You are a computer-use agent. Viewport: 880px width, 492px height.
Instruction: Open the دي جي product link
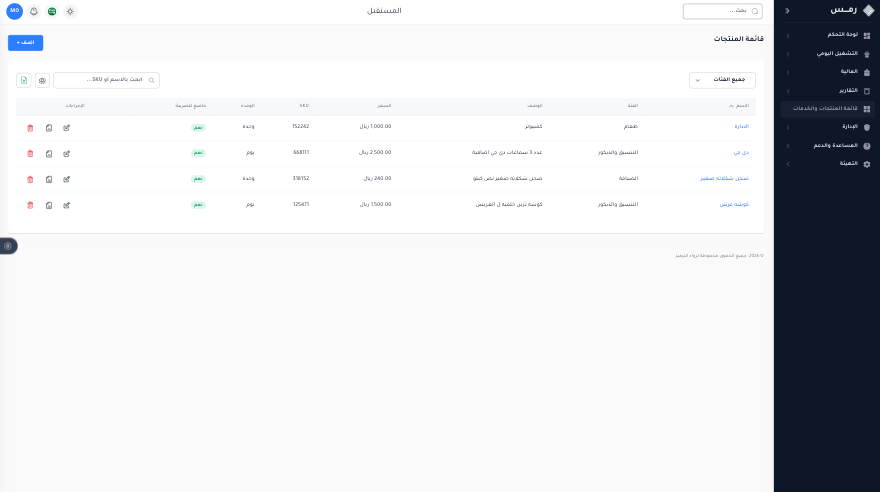coord(741,153)
